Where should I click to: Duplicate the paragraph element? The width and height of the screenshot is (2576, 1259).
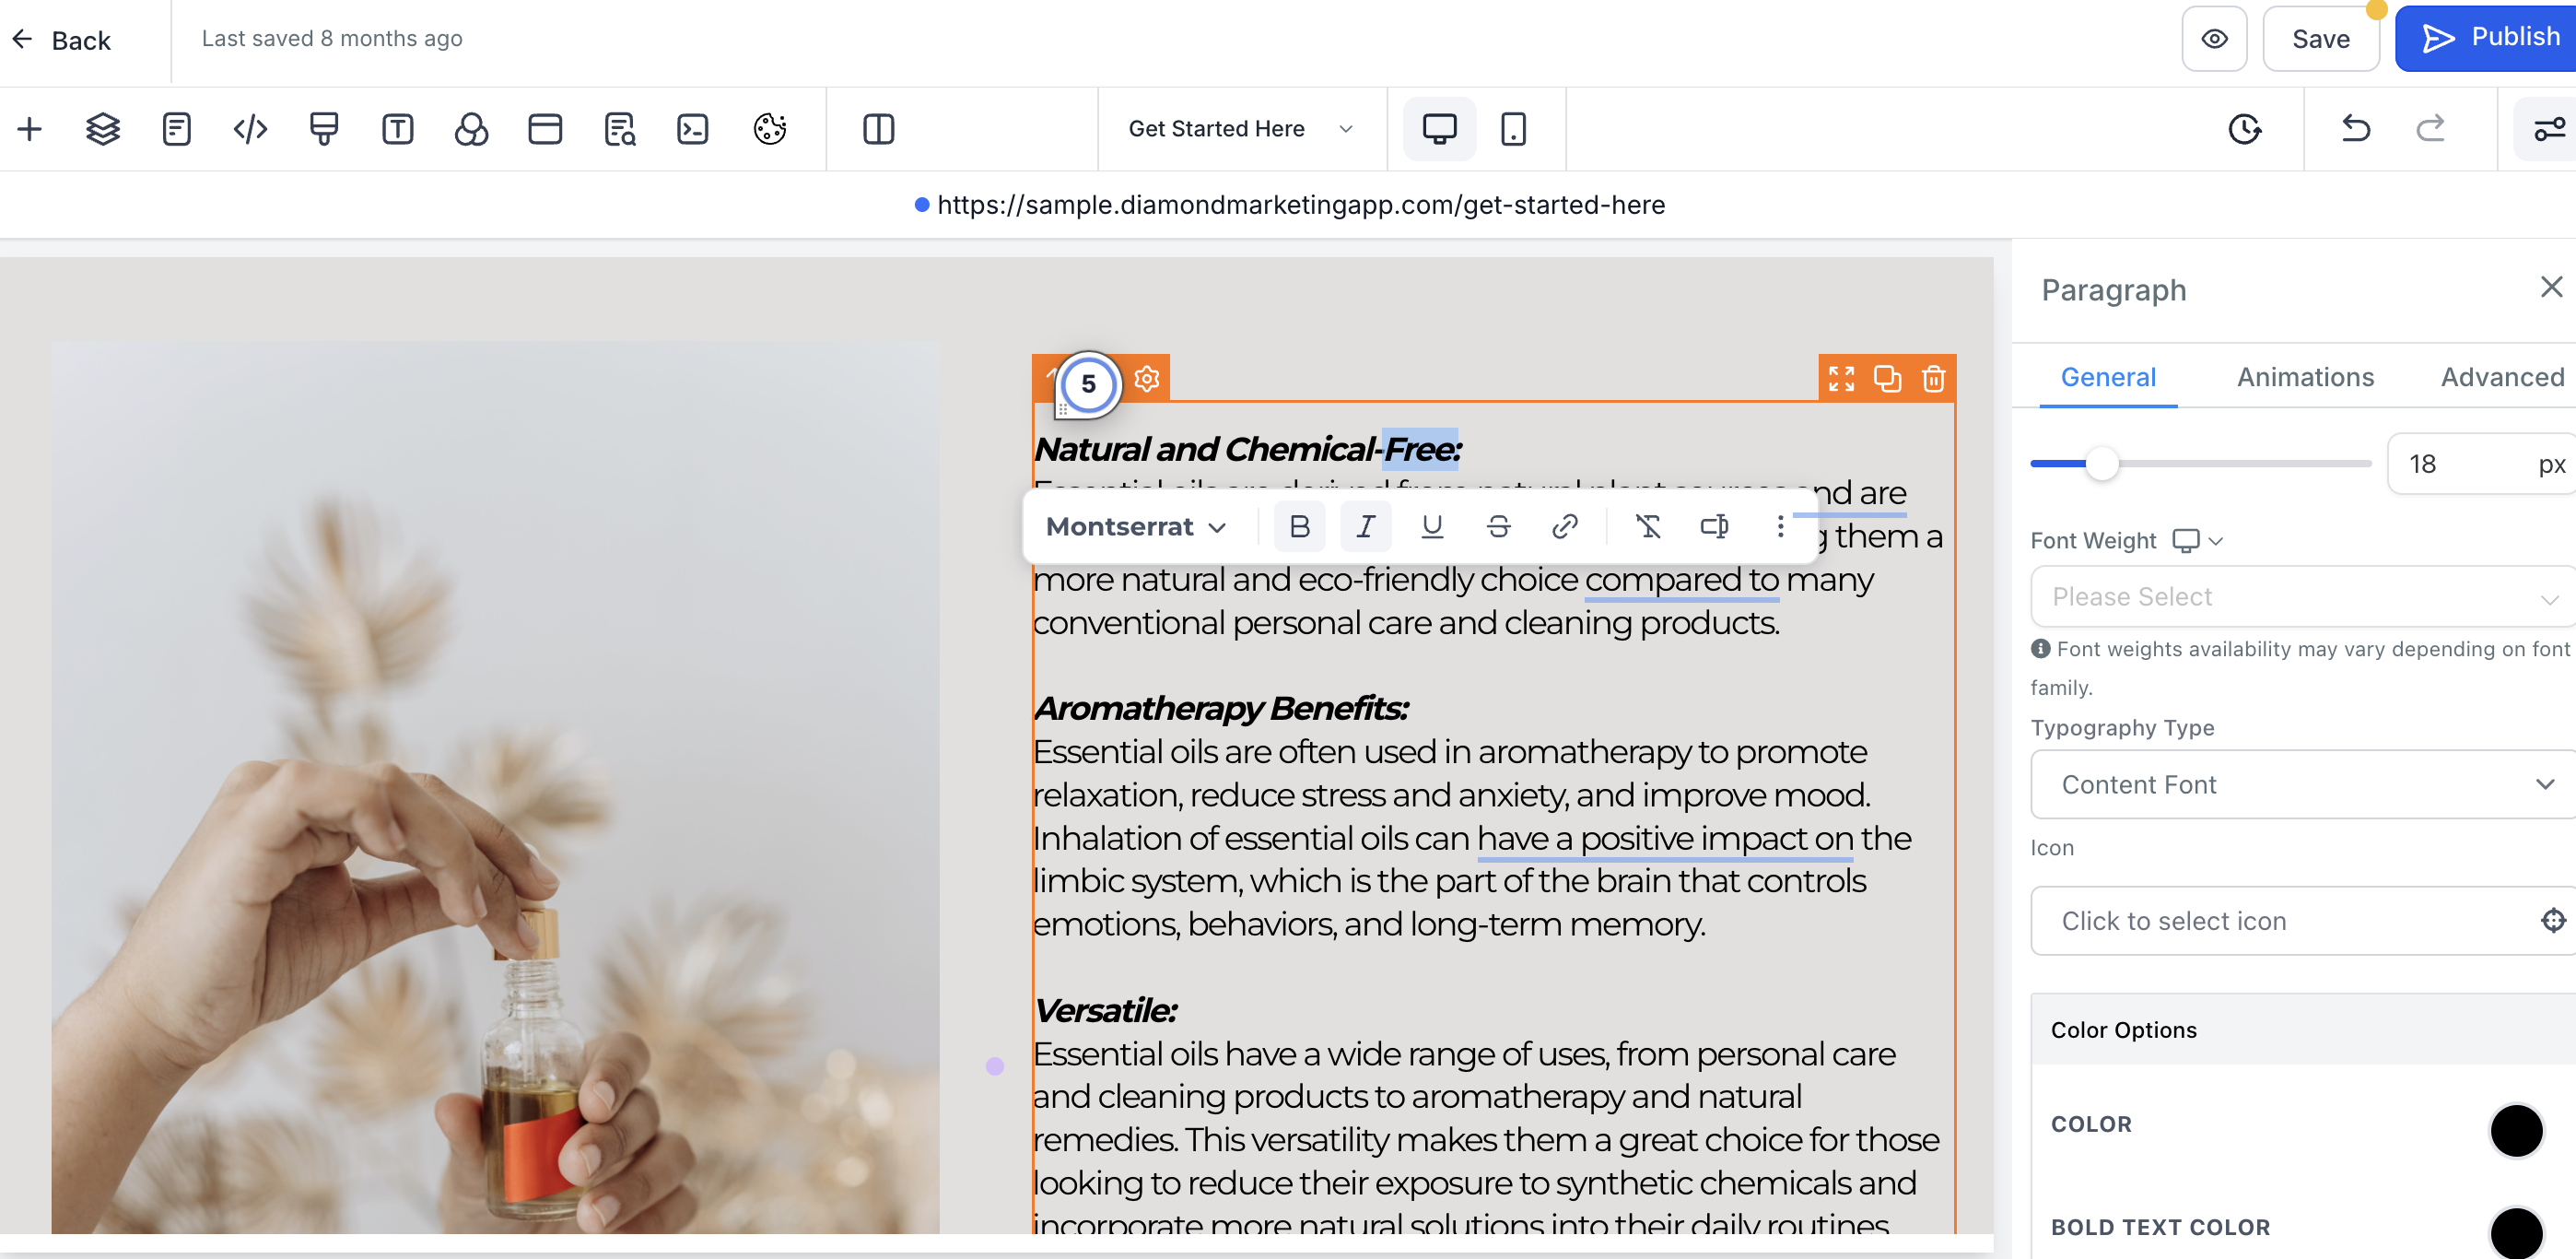1888,379
